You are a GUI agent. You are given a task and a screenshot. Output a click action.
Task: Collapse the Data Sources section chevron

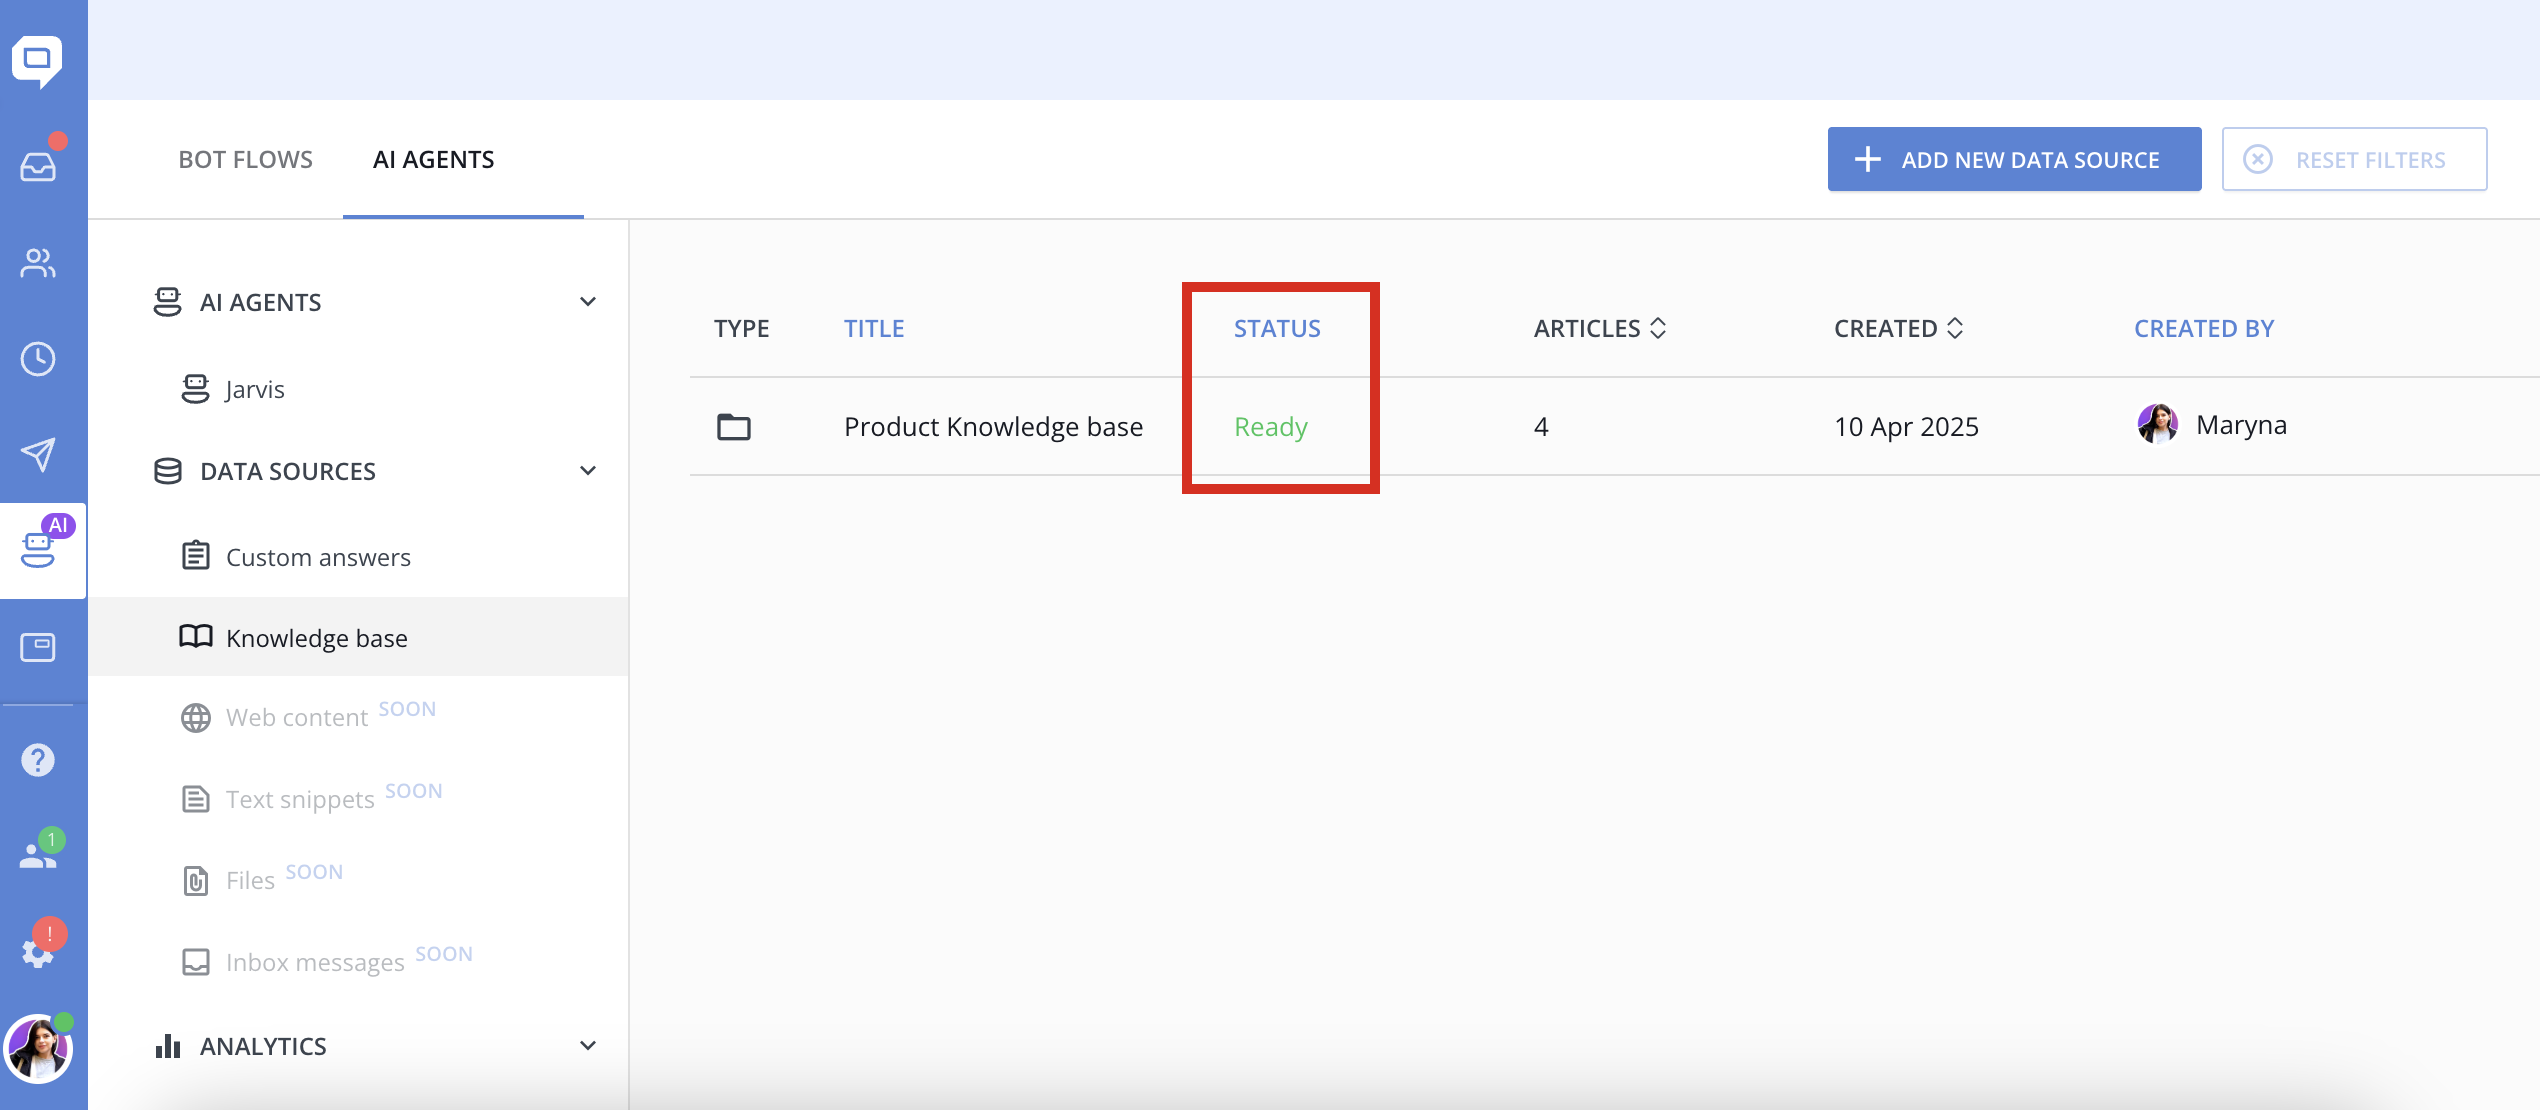[588, 471]
